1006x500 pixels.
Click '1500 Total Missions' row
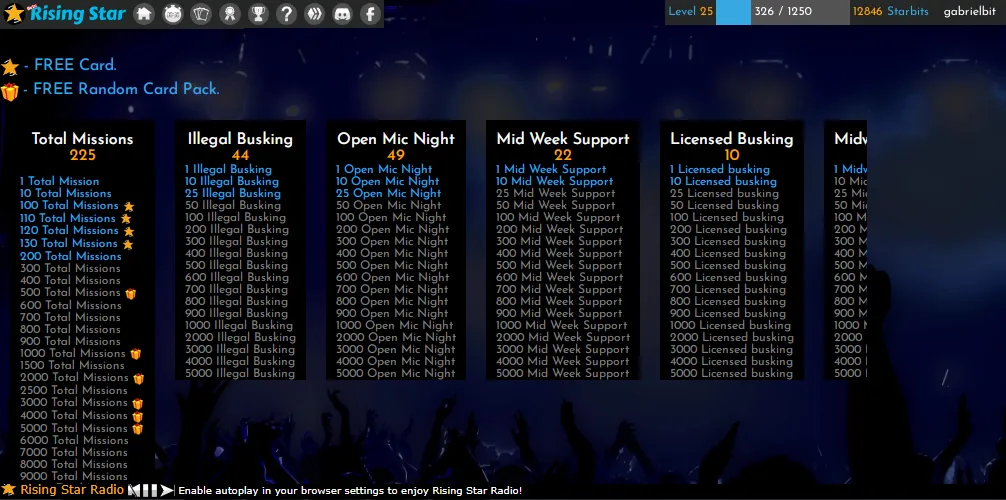[x=72, y=365]
